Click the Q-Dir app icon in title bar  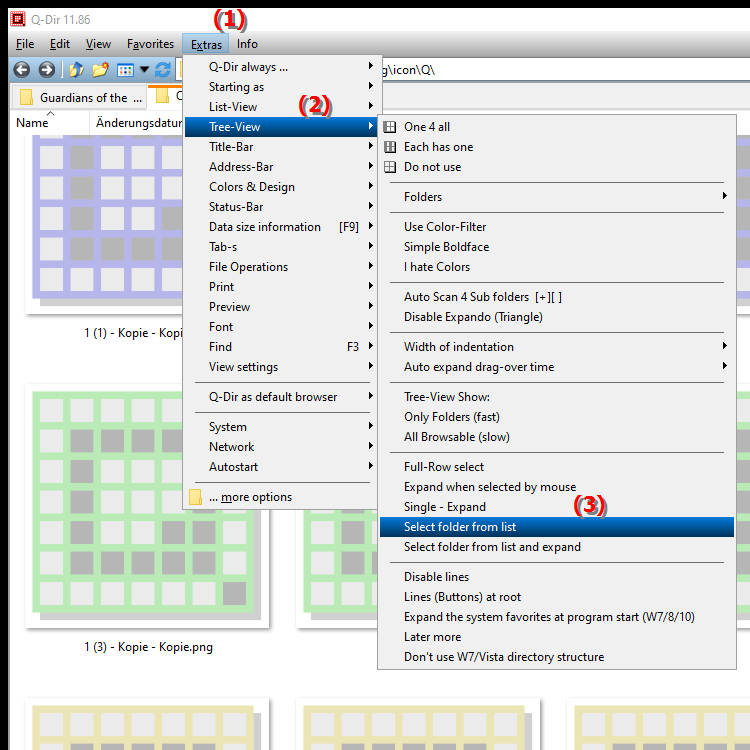click(18, 19)
